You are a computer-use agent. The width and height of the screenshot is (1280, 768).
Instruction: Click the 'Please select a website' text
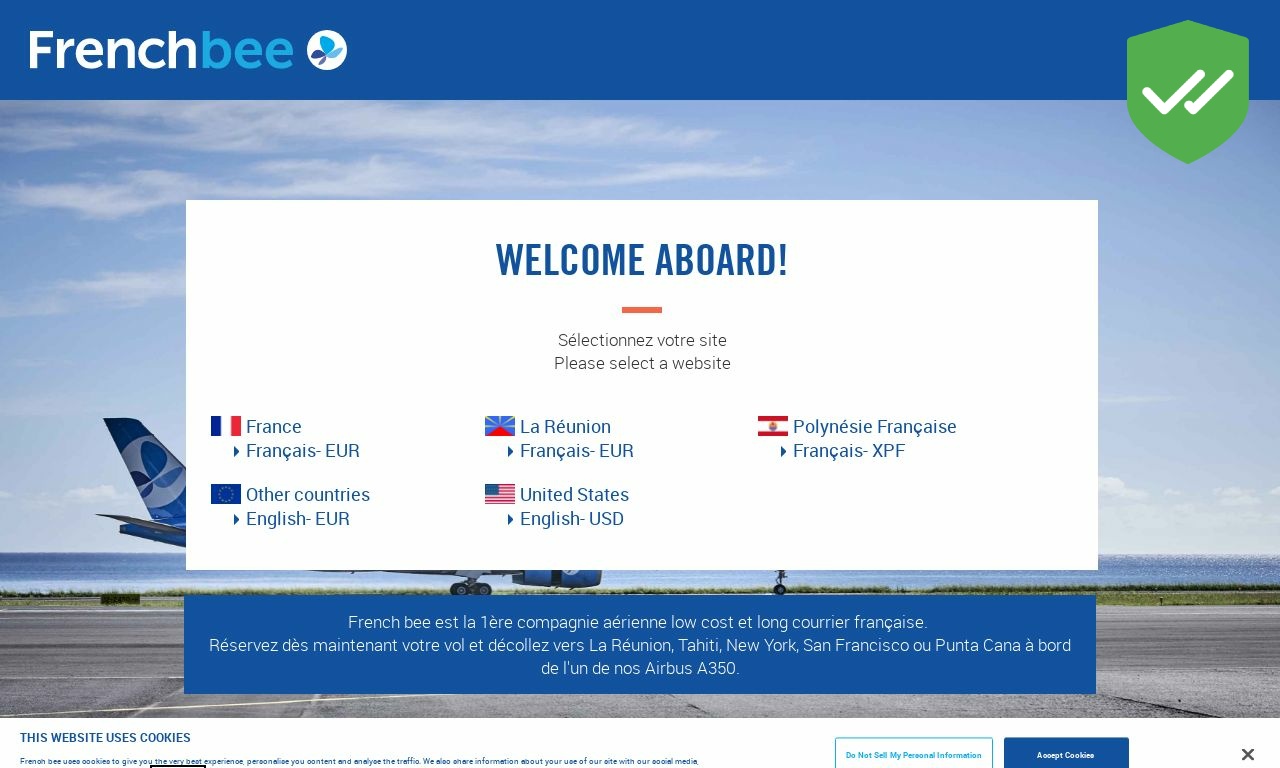click(642, 363)
